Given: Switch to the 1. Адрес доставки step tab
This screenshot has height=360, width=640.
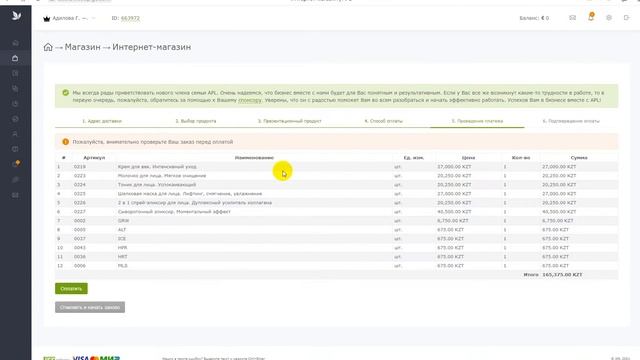Looking at the screenshot, I should (x=102, y=121).
